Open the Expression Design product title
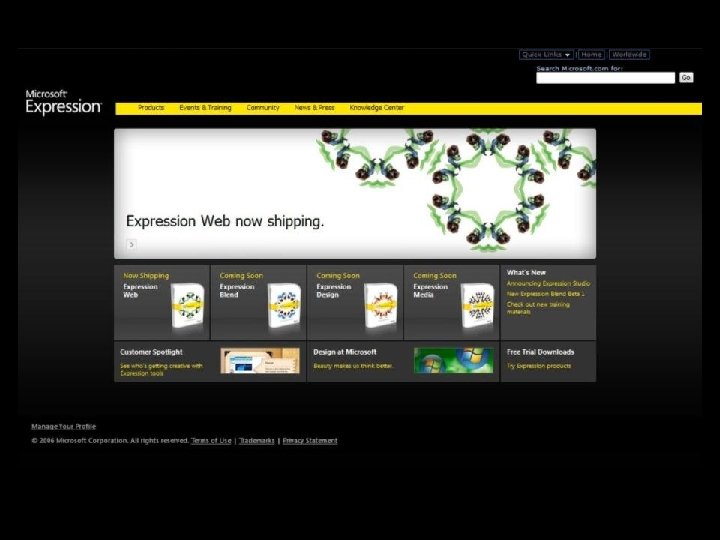This screenshot has width=720, height=540. [333, 291]
